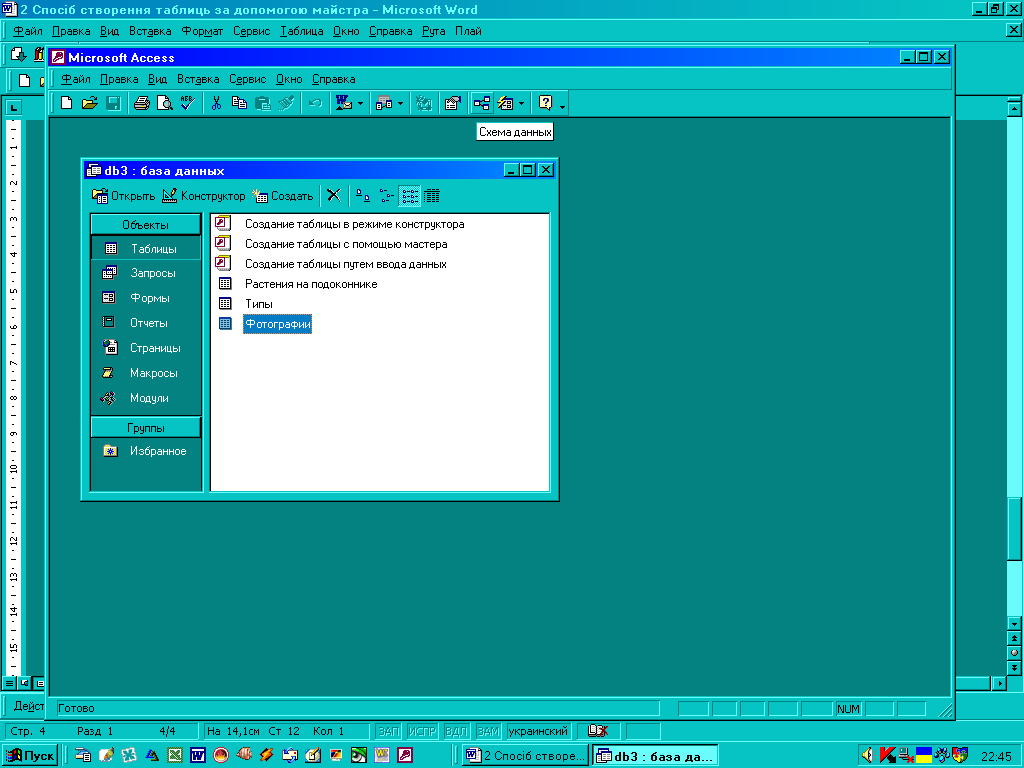
Task: Select the 'Фотографии' table
Action: 278,324
